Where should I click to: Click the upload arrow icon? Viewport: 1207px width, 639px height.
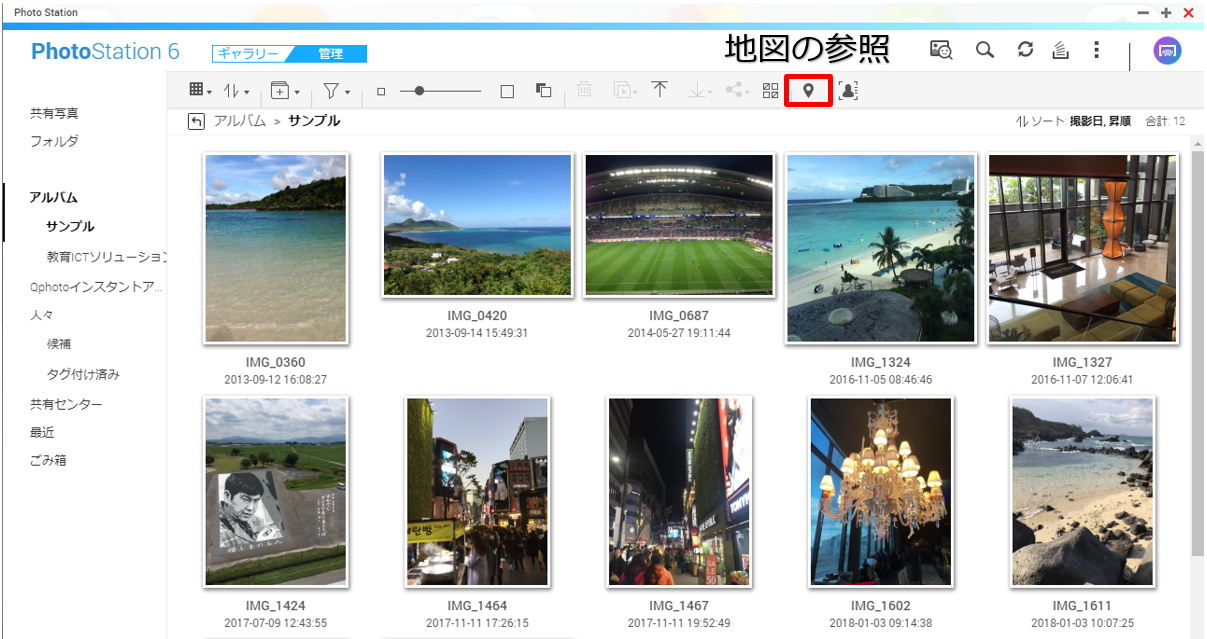click(659, 90)
